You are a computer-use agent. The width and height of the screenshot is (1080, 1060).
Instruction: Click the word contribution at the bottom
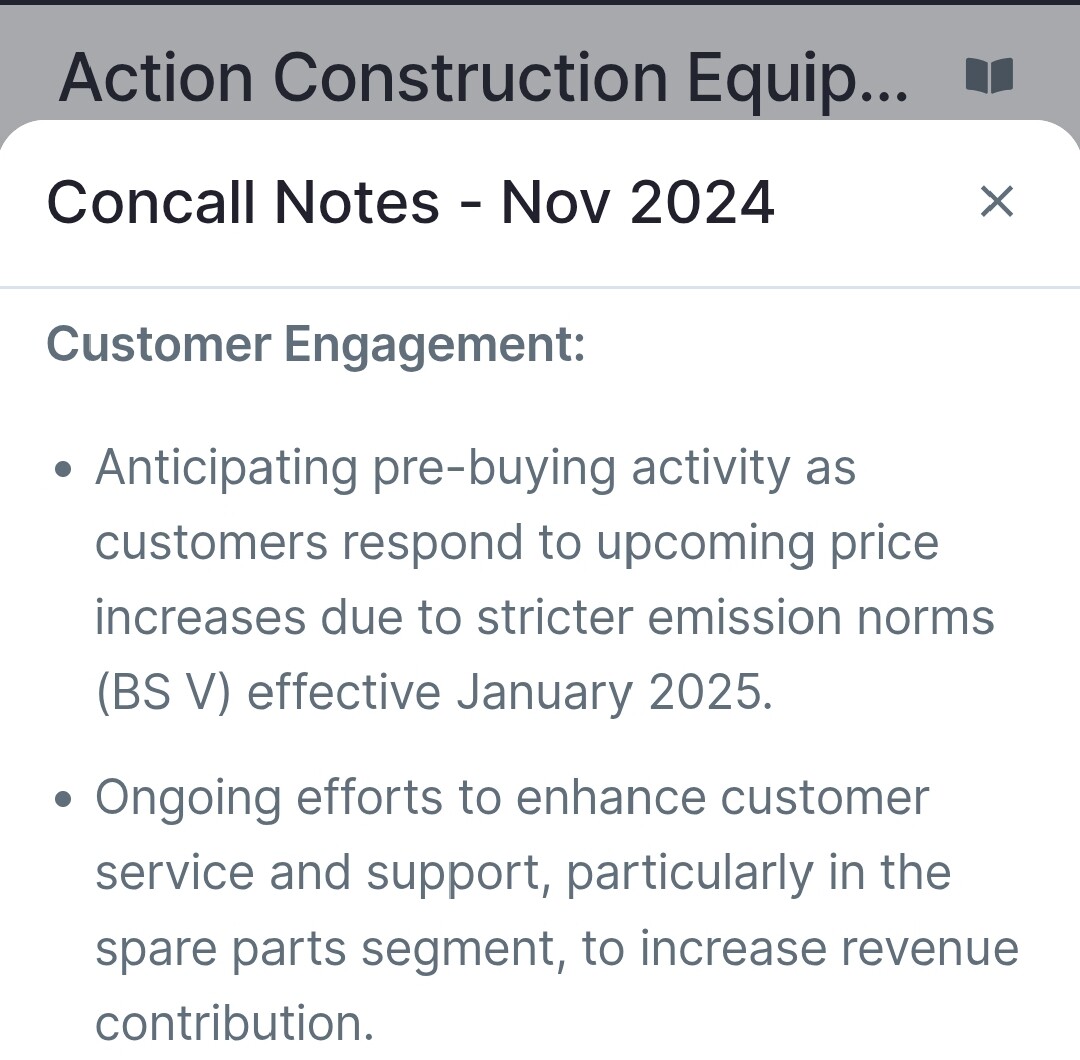tap(234, 1023)
